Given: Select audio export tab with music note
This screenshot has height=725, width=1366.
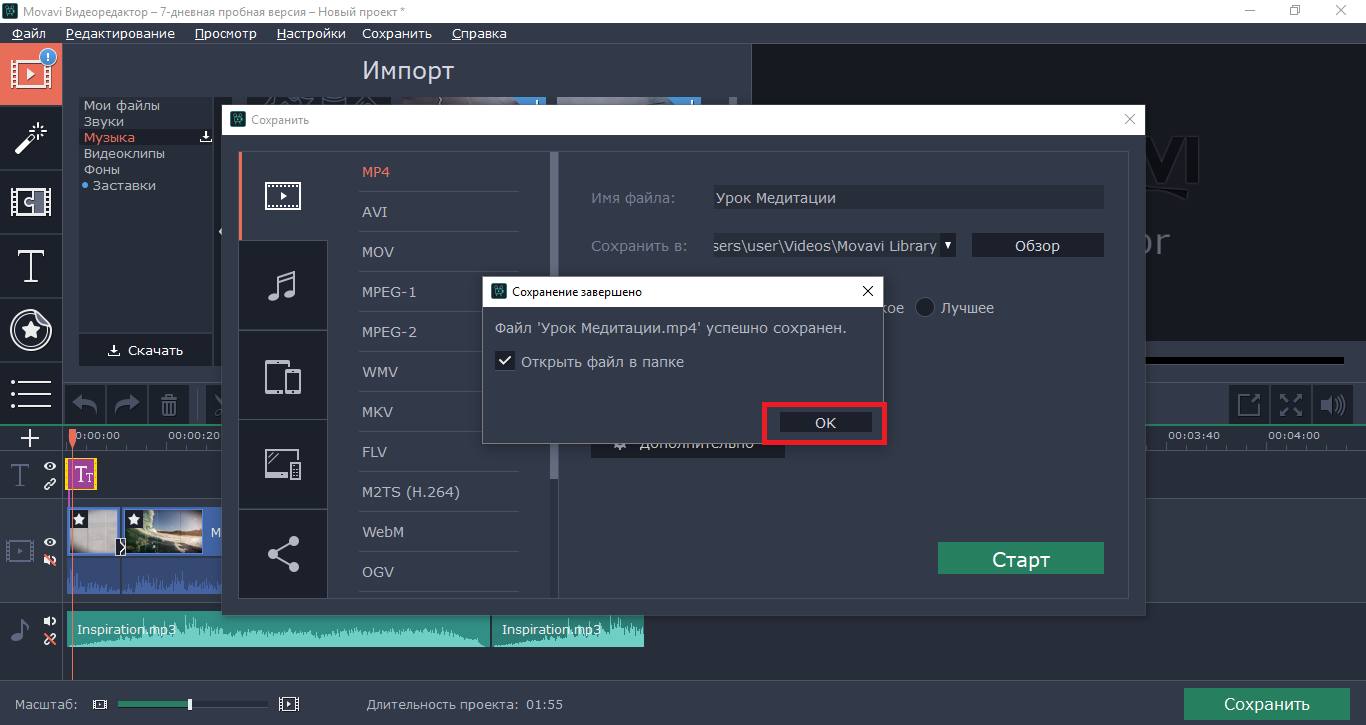Looking at the screenshot, I should [282, 286].
